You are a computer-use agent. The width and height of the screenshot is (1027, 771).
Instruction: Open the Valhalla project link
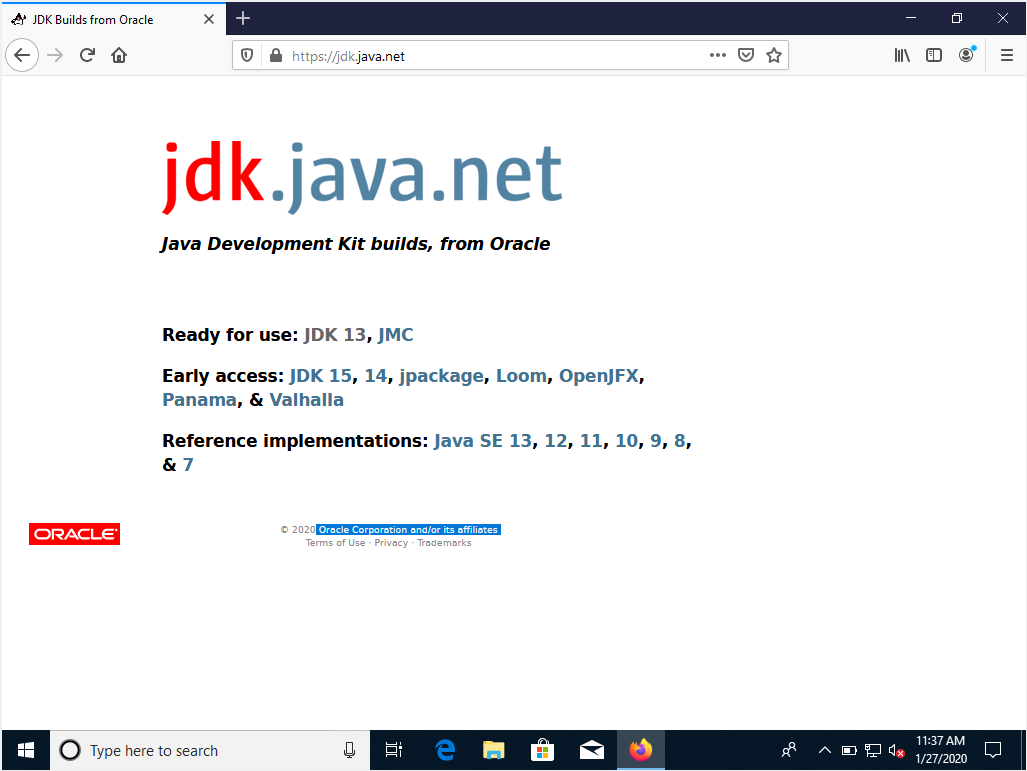point(307,400)
